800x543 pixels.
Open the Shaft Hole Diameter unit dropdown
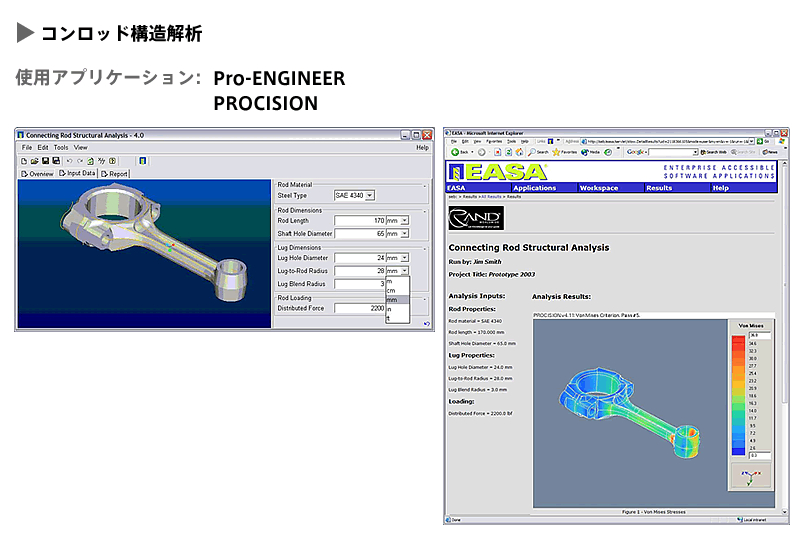(x=404, y=233)
